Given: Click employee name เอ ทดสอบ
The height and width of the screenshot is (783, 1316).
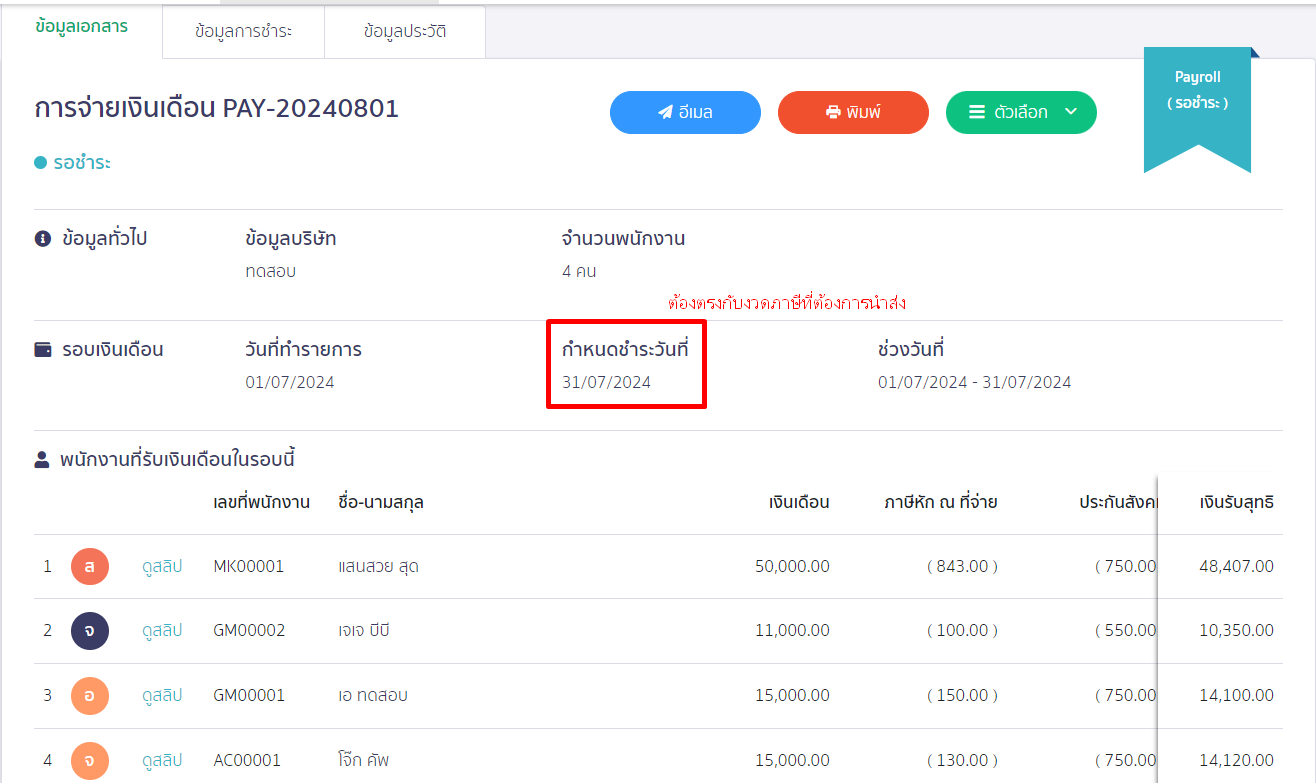Looking at the screenshot, I should click(373, 695).
